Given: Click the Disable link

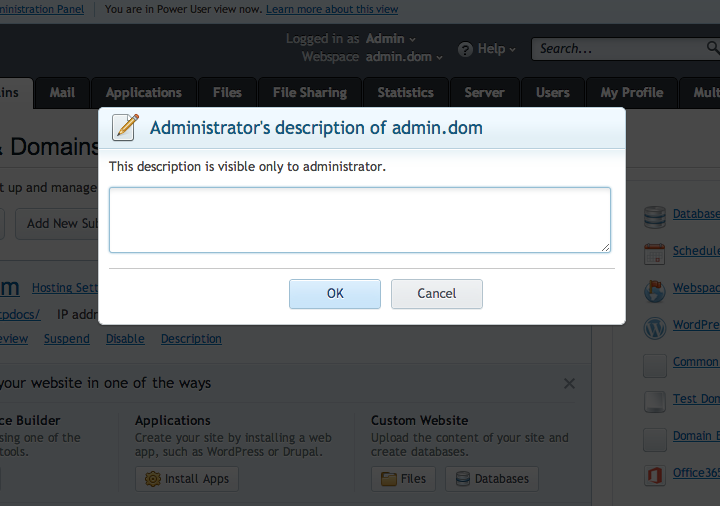Looking at the screenshot, I should coord(125,339).
